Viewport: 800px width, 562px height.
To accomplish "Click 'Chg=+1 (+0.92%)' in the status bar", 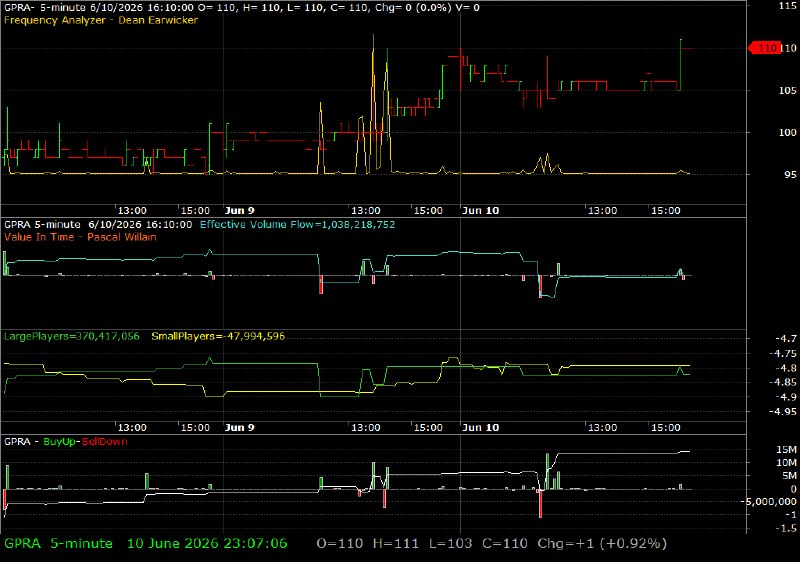I will 602,544.
